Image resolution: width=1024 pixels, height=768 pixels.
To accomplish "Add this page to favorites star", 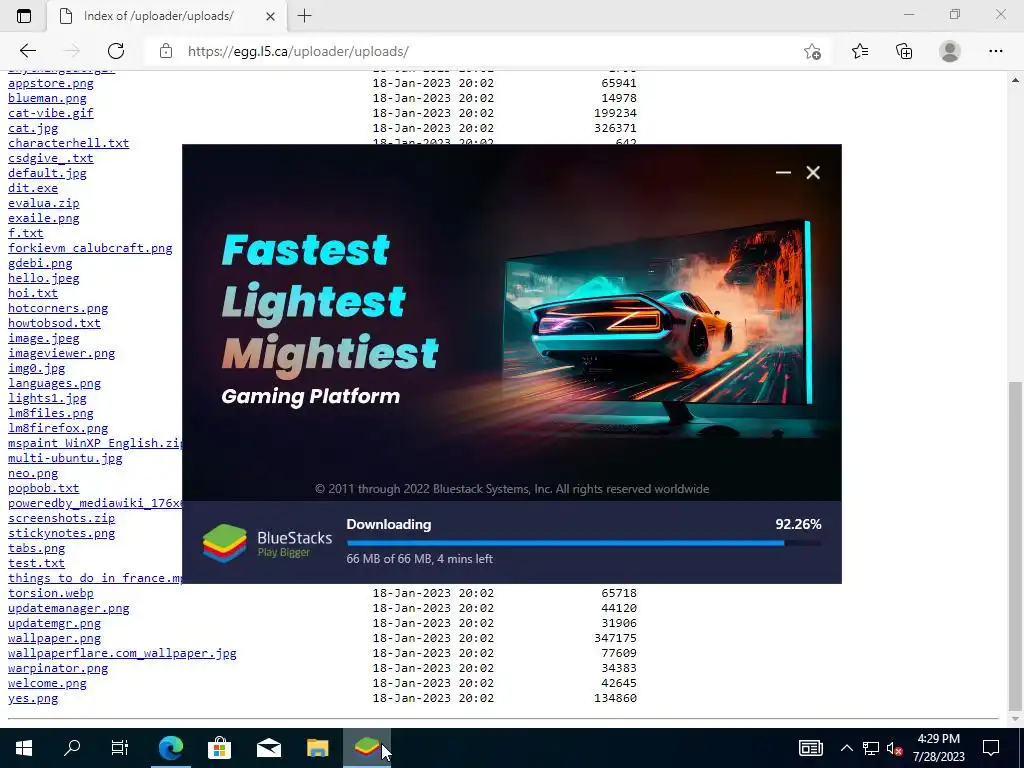I will pyautogui.click(x=812, y=51).
